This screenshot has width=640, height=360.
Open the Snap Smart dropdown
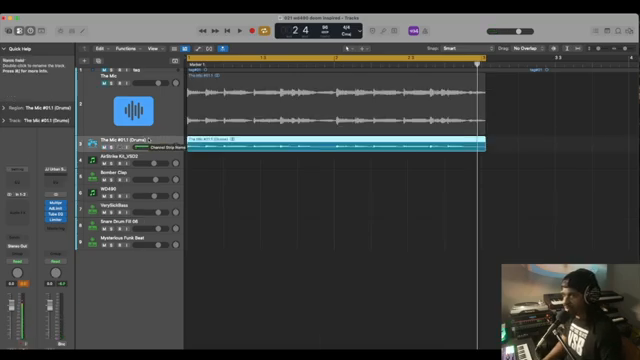click(468, 49)
